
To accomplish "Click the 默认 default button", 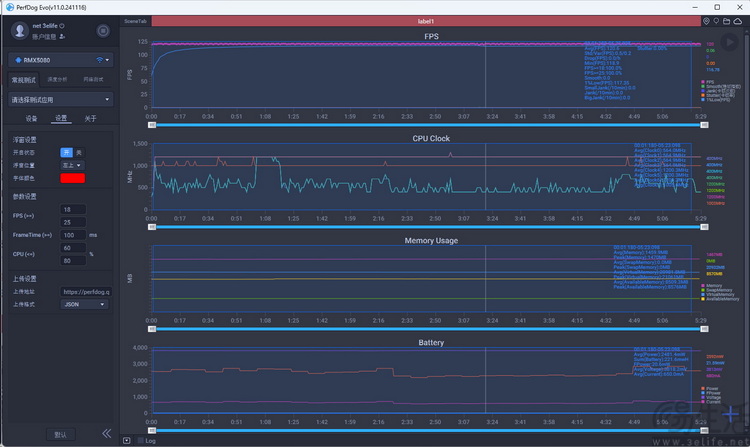I will [x=60, y=435].
